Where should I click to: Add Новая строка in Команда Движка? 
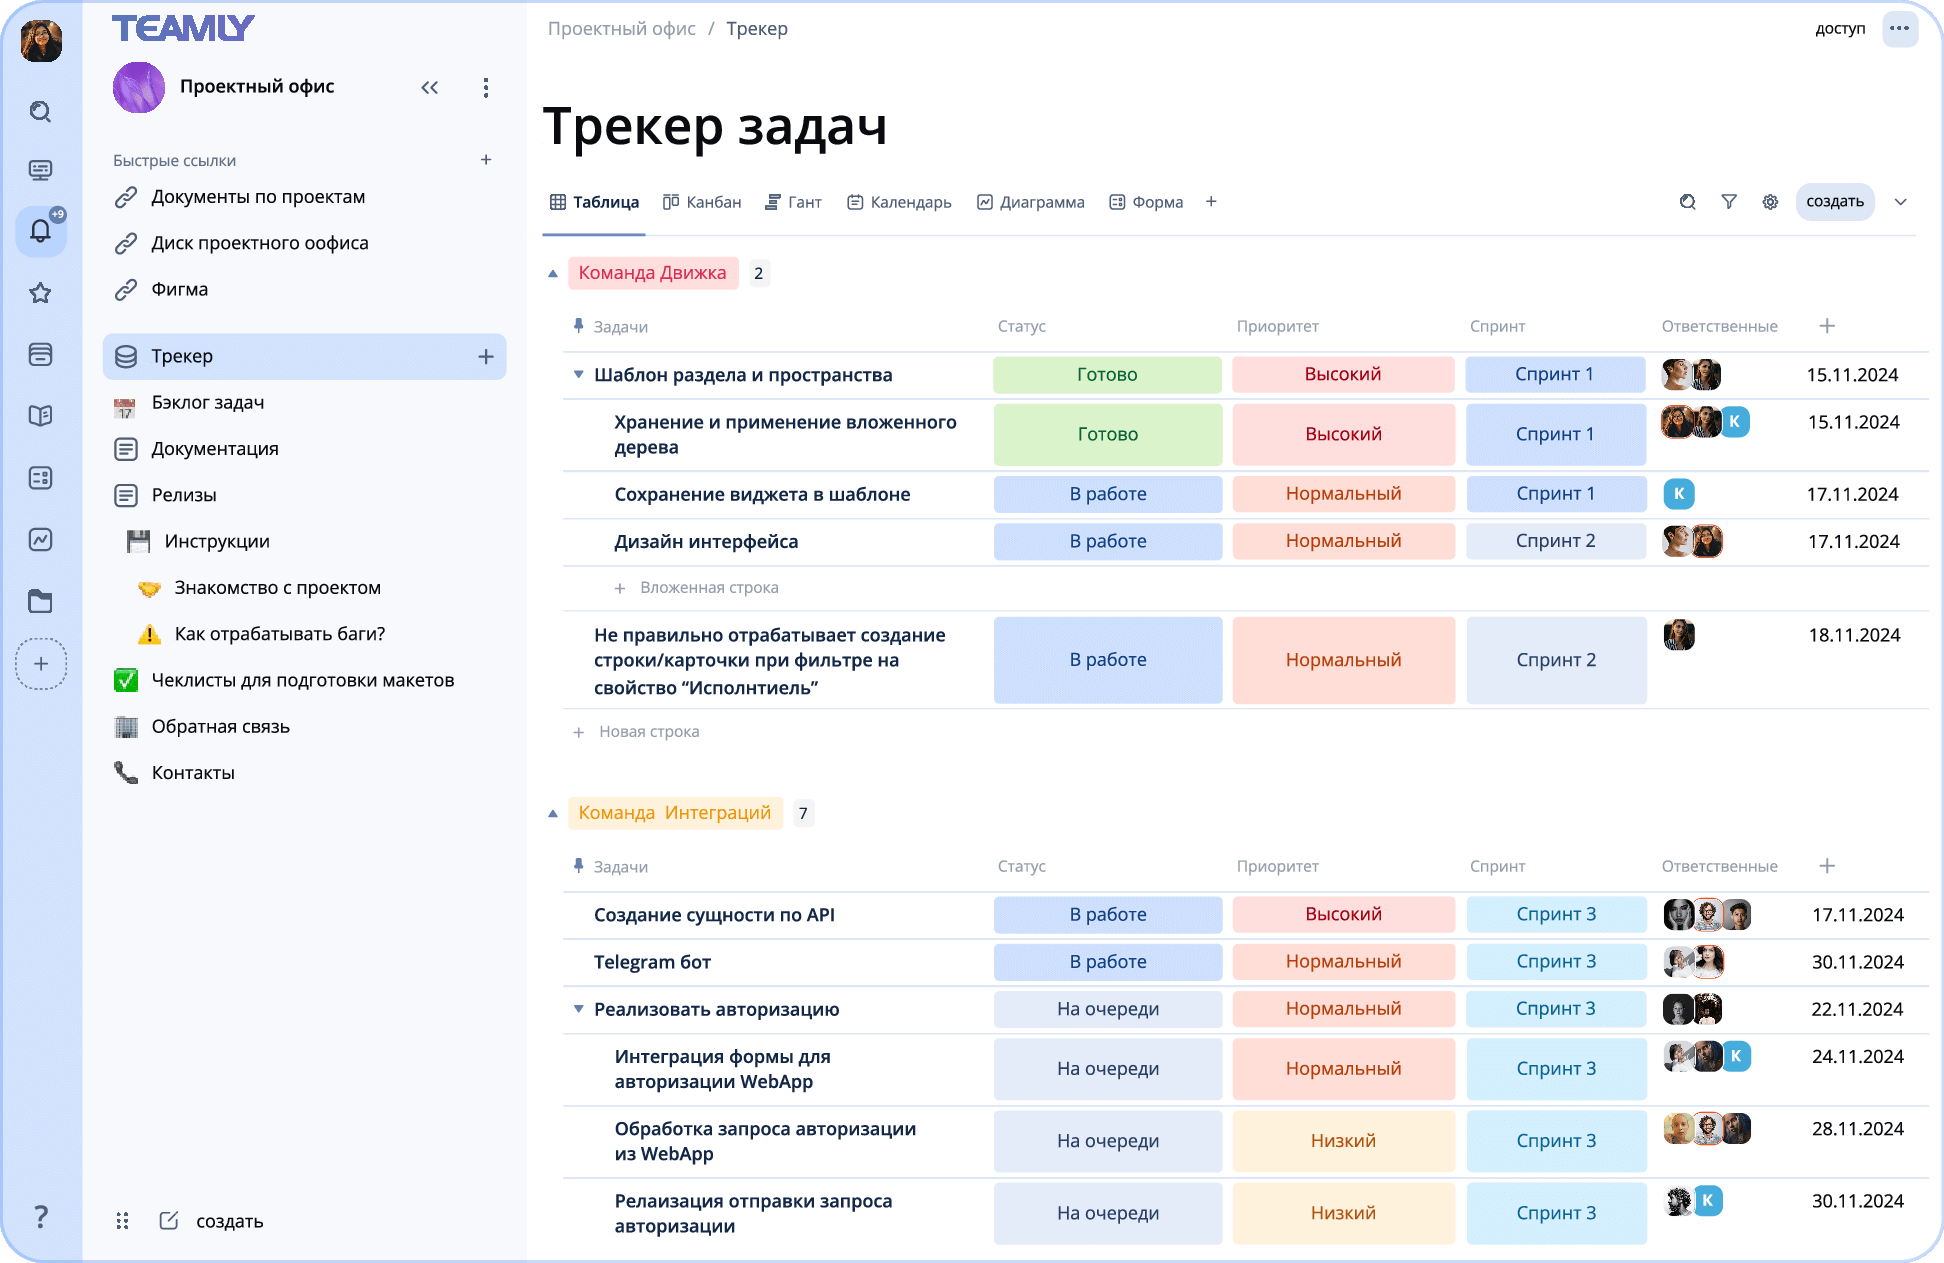point(648,732)
